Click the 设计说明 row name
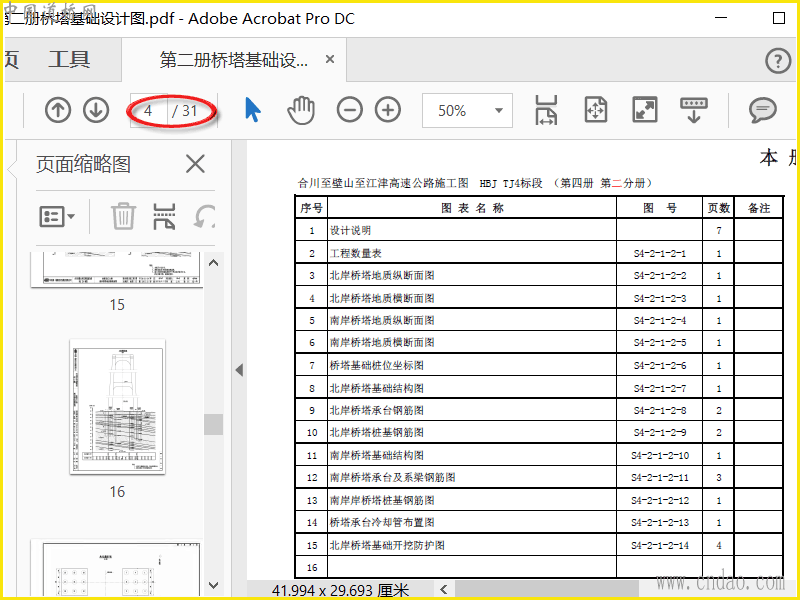 (x=350, y=231)
